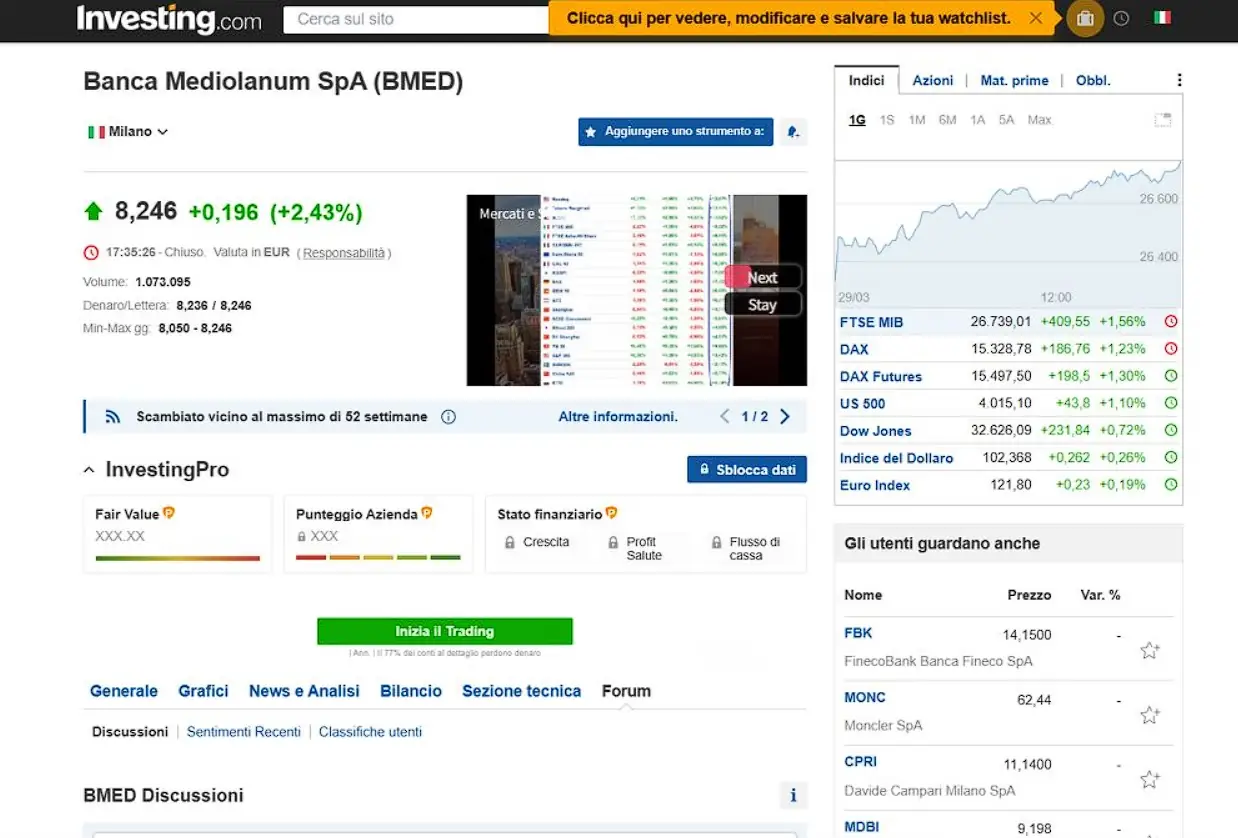Select the Max chart timeframe
The height and width of the screenshot is (838, 1238).
(x=1040, y=120)
